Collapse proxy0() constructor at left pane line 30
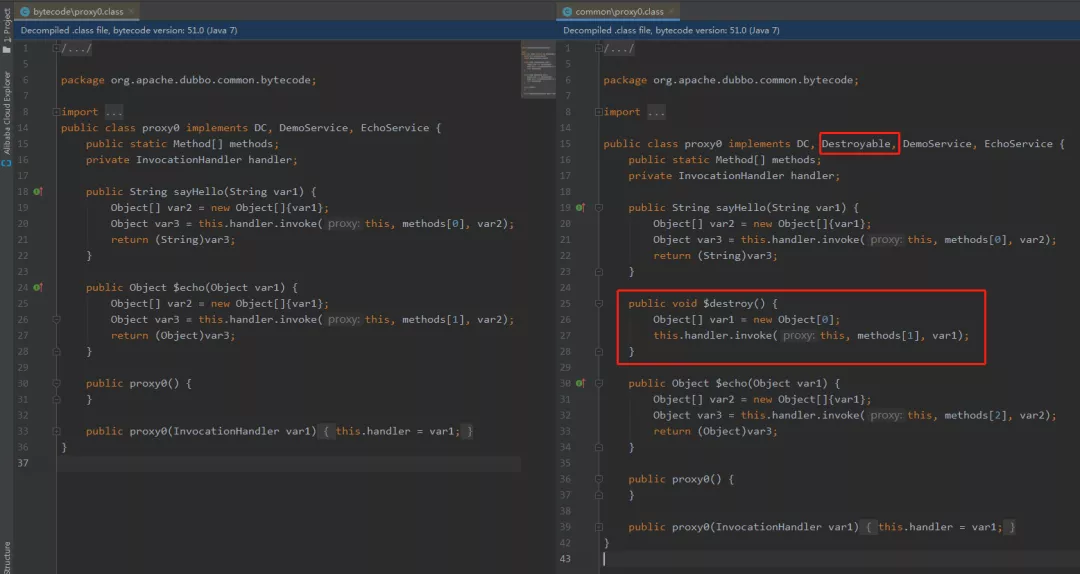 (x=56, y=383)
